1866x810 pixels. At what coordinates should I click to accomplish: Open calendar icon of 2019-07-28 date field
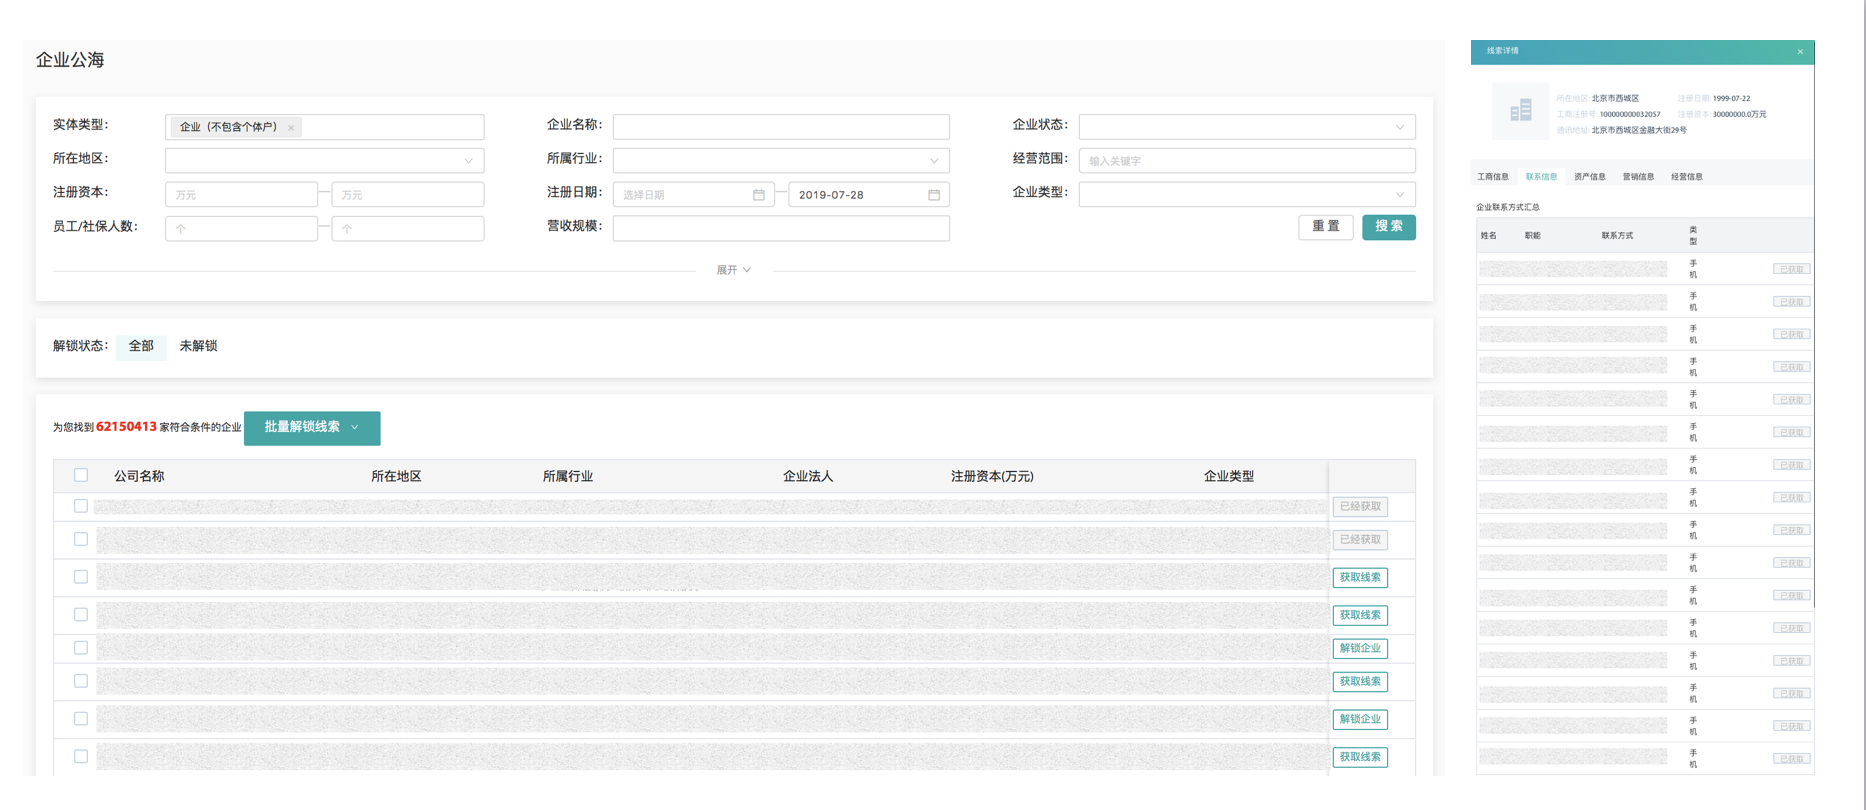click(x=934, y=195)
